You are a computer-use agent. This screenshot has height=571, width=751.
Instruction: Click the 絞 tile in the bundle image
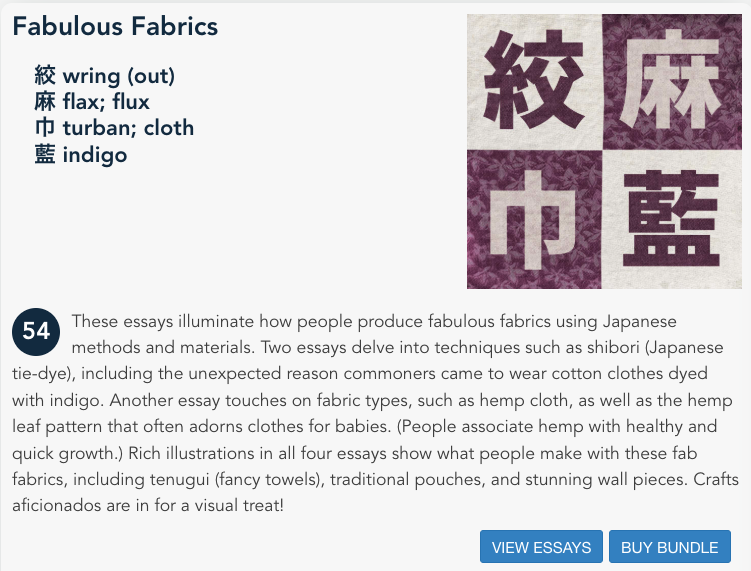(535, 81)
